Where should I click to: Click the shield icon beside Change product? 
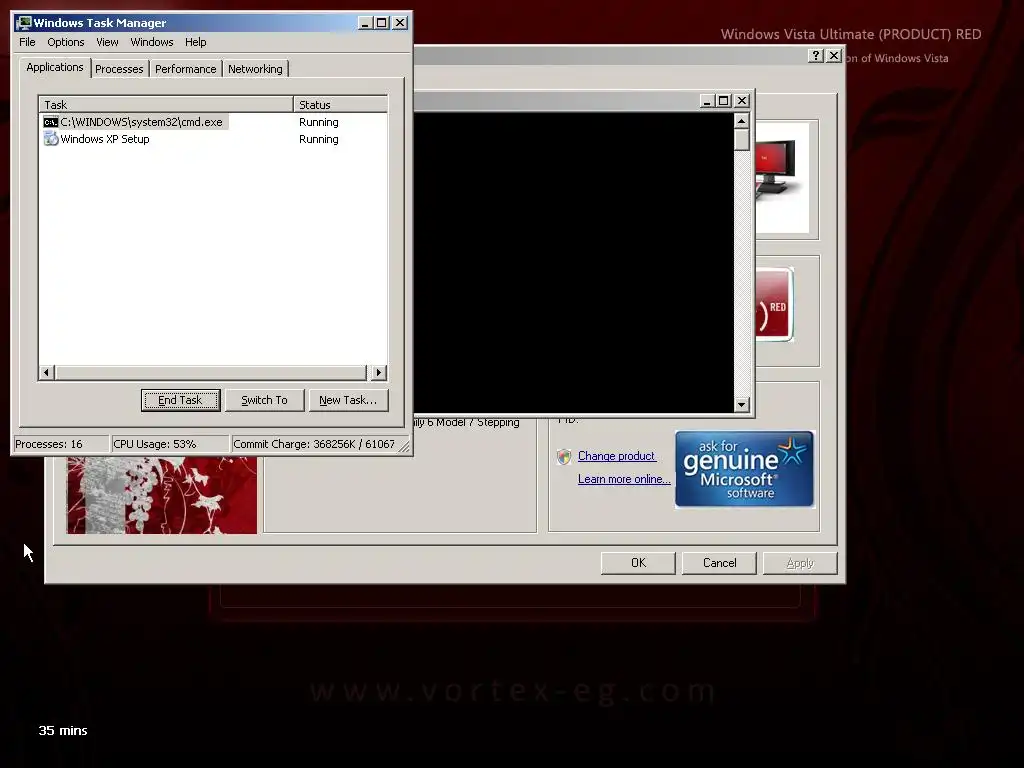[x=564, y=456]
